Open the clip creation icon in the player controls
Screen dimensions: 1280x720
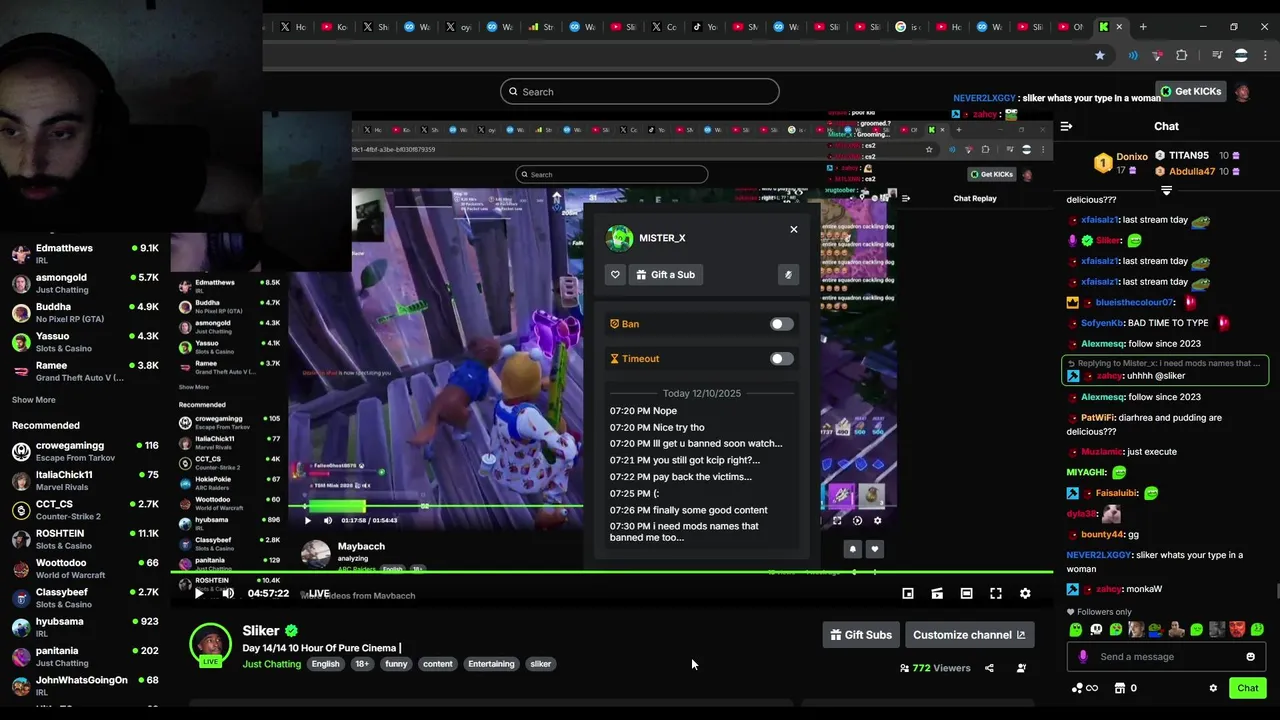pos(937,593)
